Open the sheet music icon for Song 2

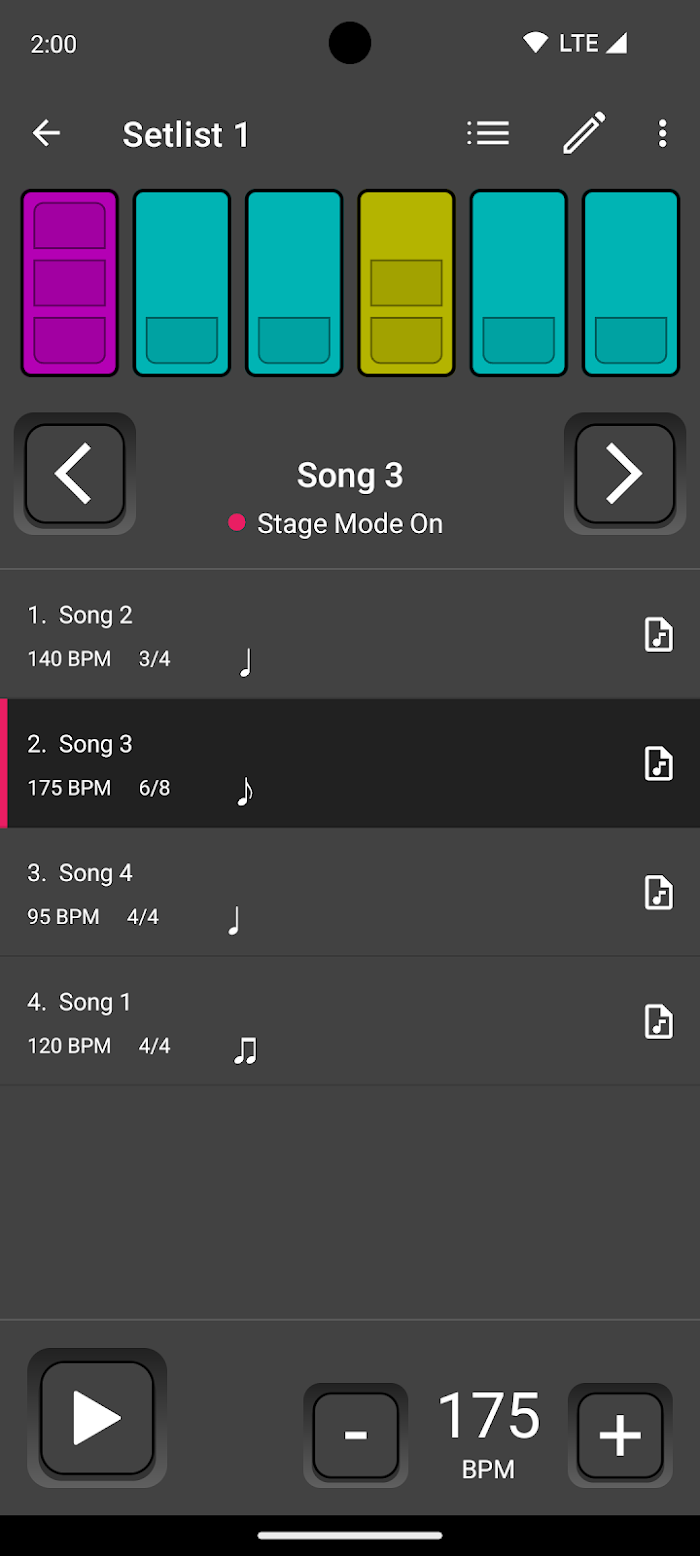point(658,635)
